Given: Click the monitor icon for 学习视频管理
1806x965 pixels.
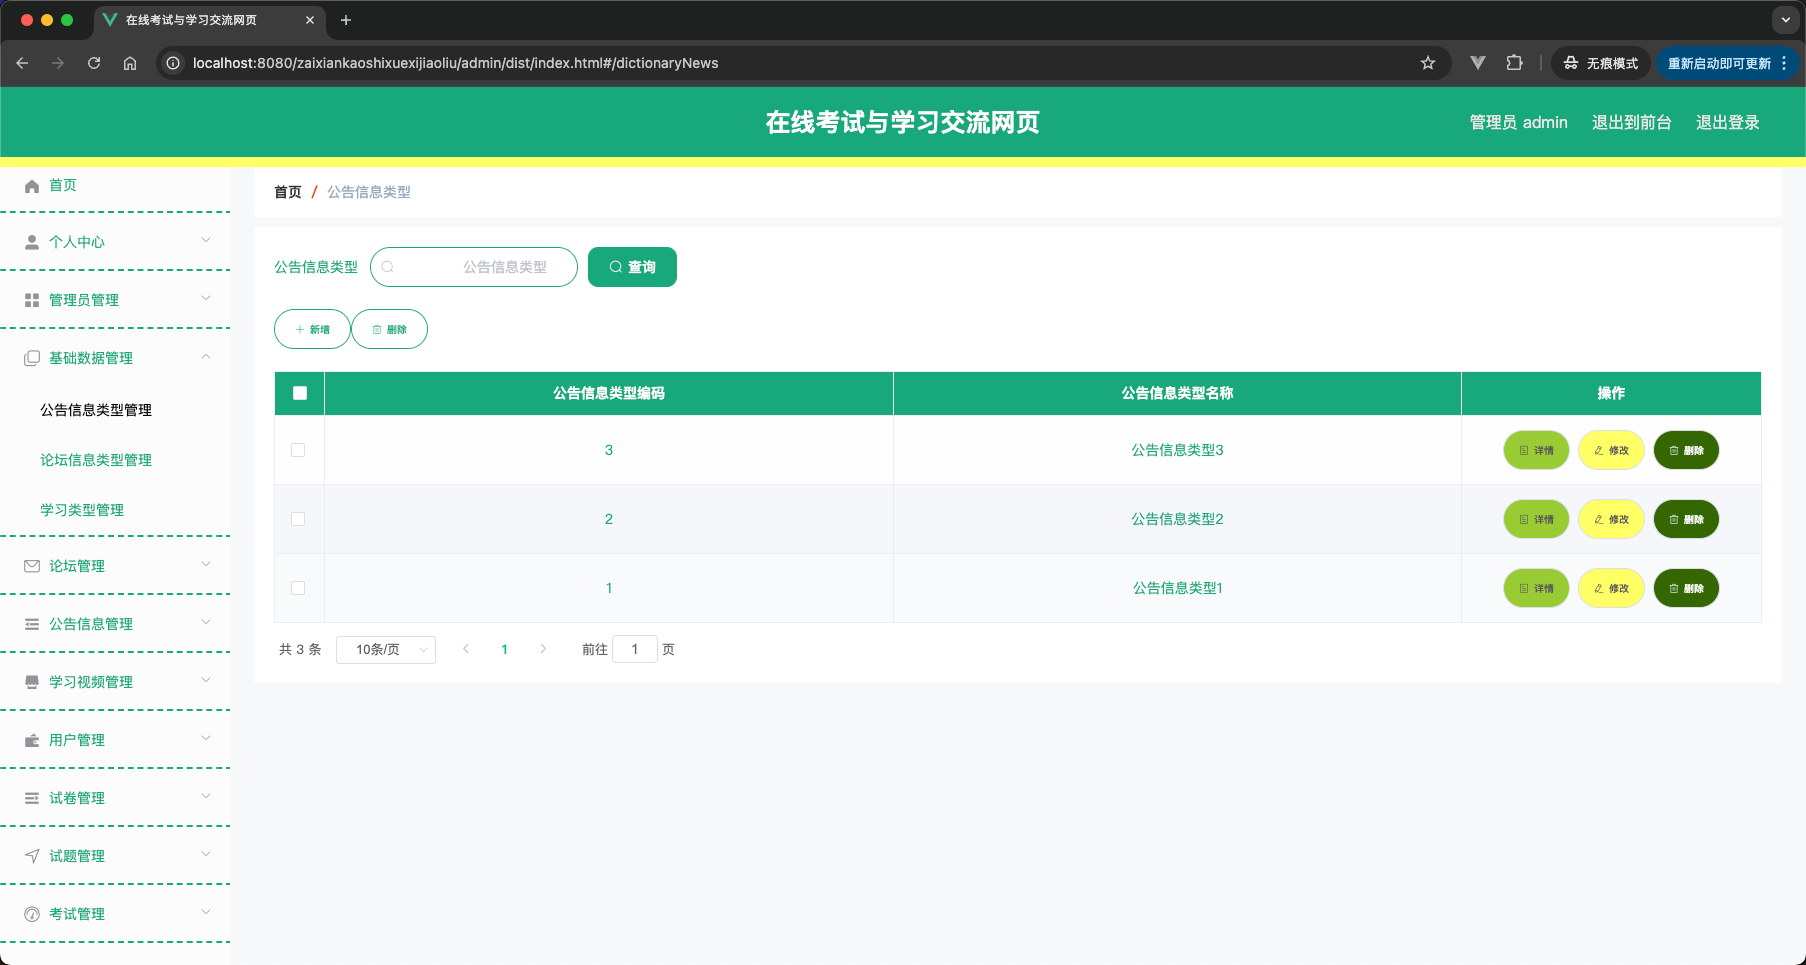Looking at the screenshot, I should click(32, 682).
